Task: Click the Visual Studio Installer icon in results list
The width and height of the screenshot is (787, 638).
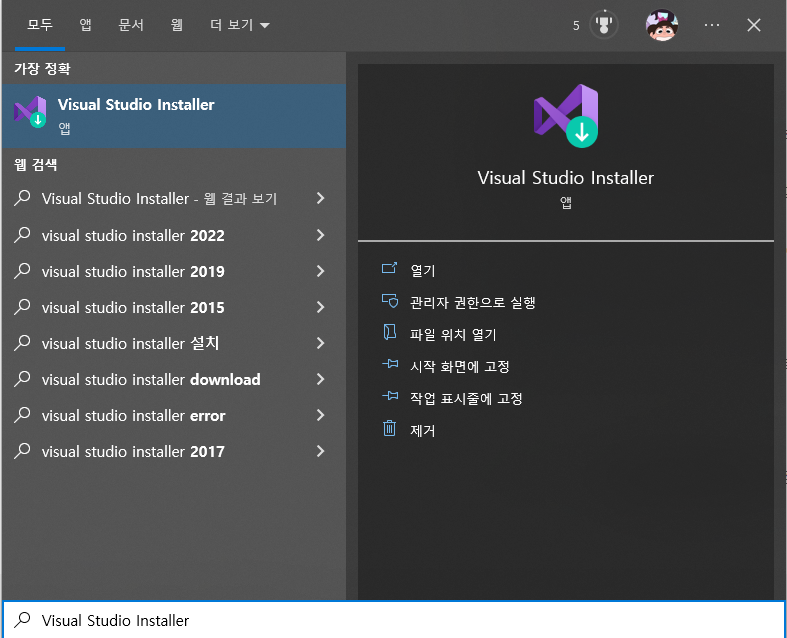Action: [30, 111]
